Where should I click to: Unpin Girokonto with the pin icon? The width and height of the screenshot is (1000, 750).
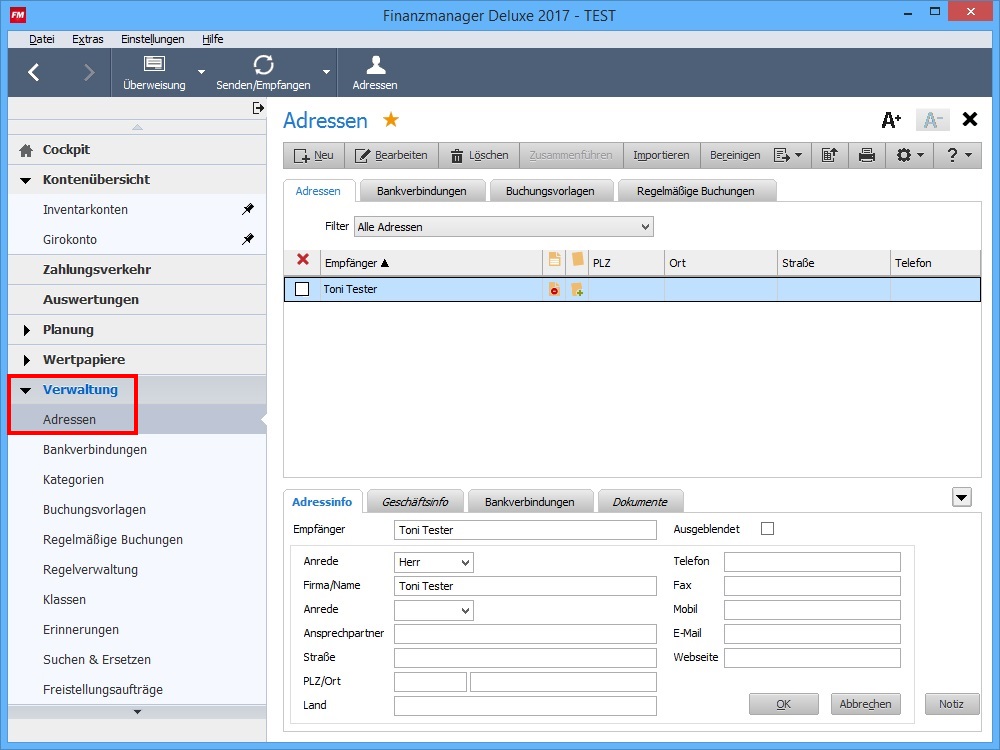247,239
